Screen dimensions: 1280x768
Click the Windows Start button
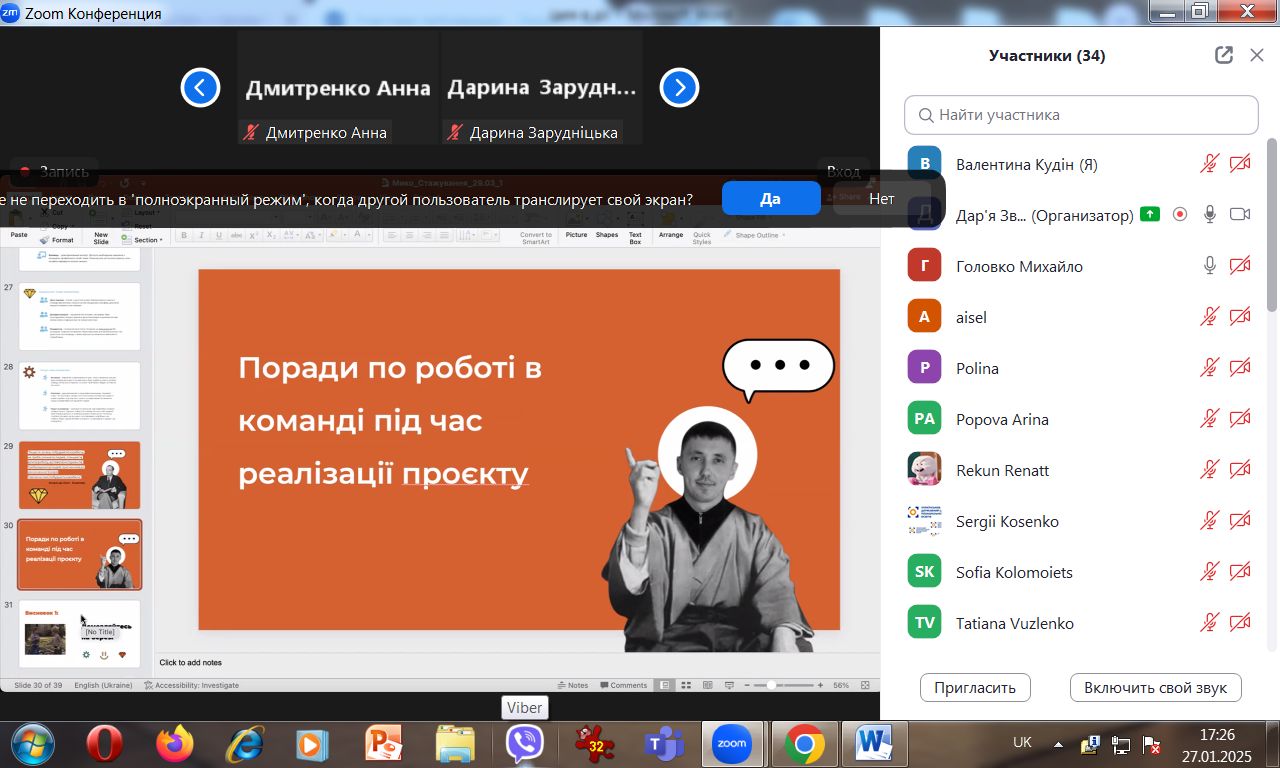pos(35,744)
